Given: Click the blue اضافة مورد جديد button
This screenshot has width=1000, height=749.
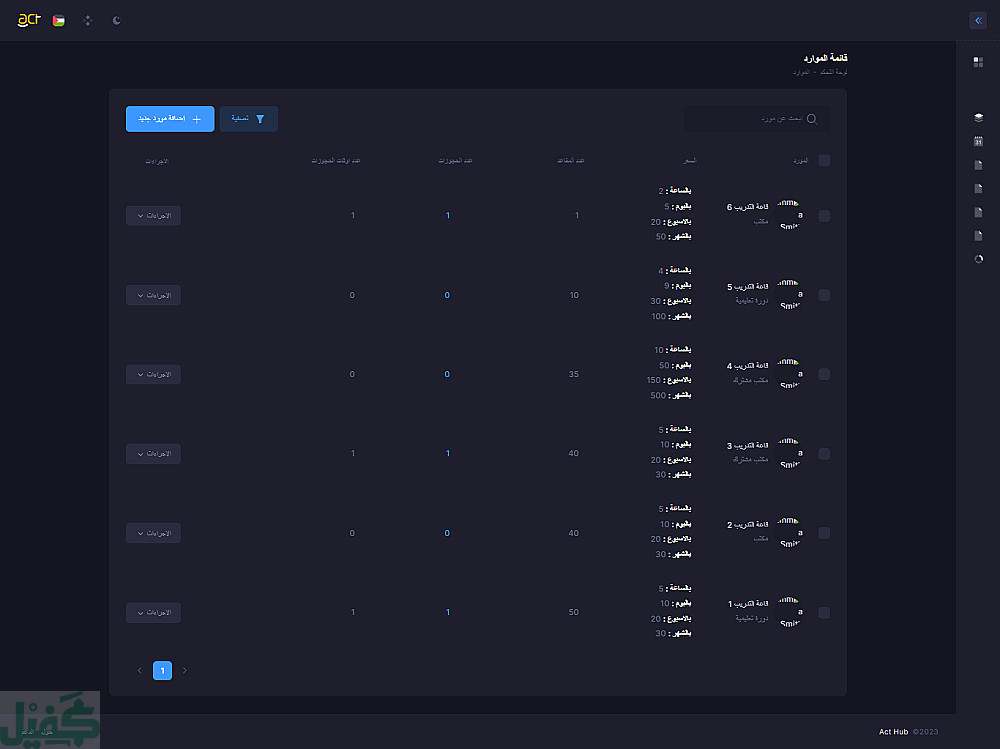Looking at the screenshot, I should point(170,119).
